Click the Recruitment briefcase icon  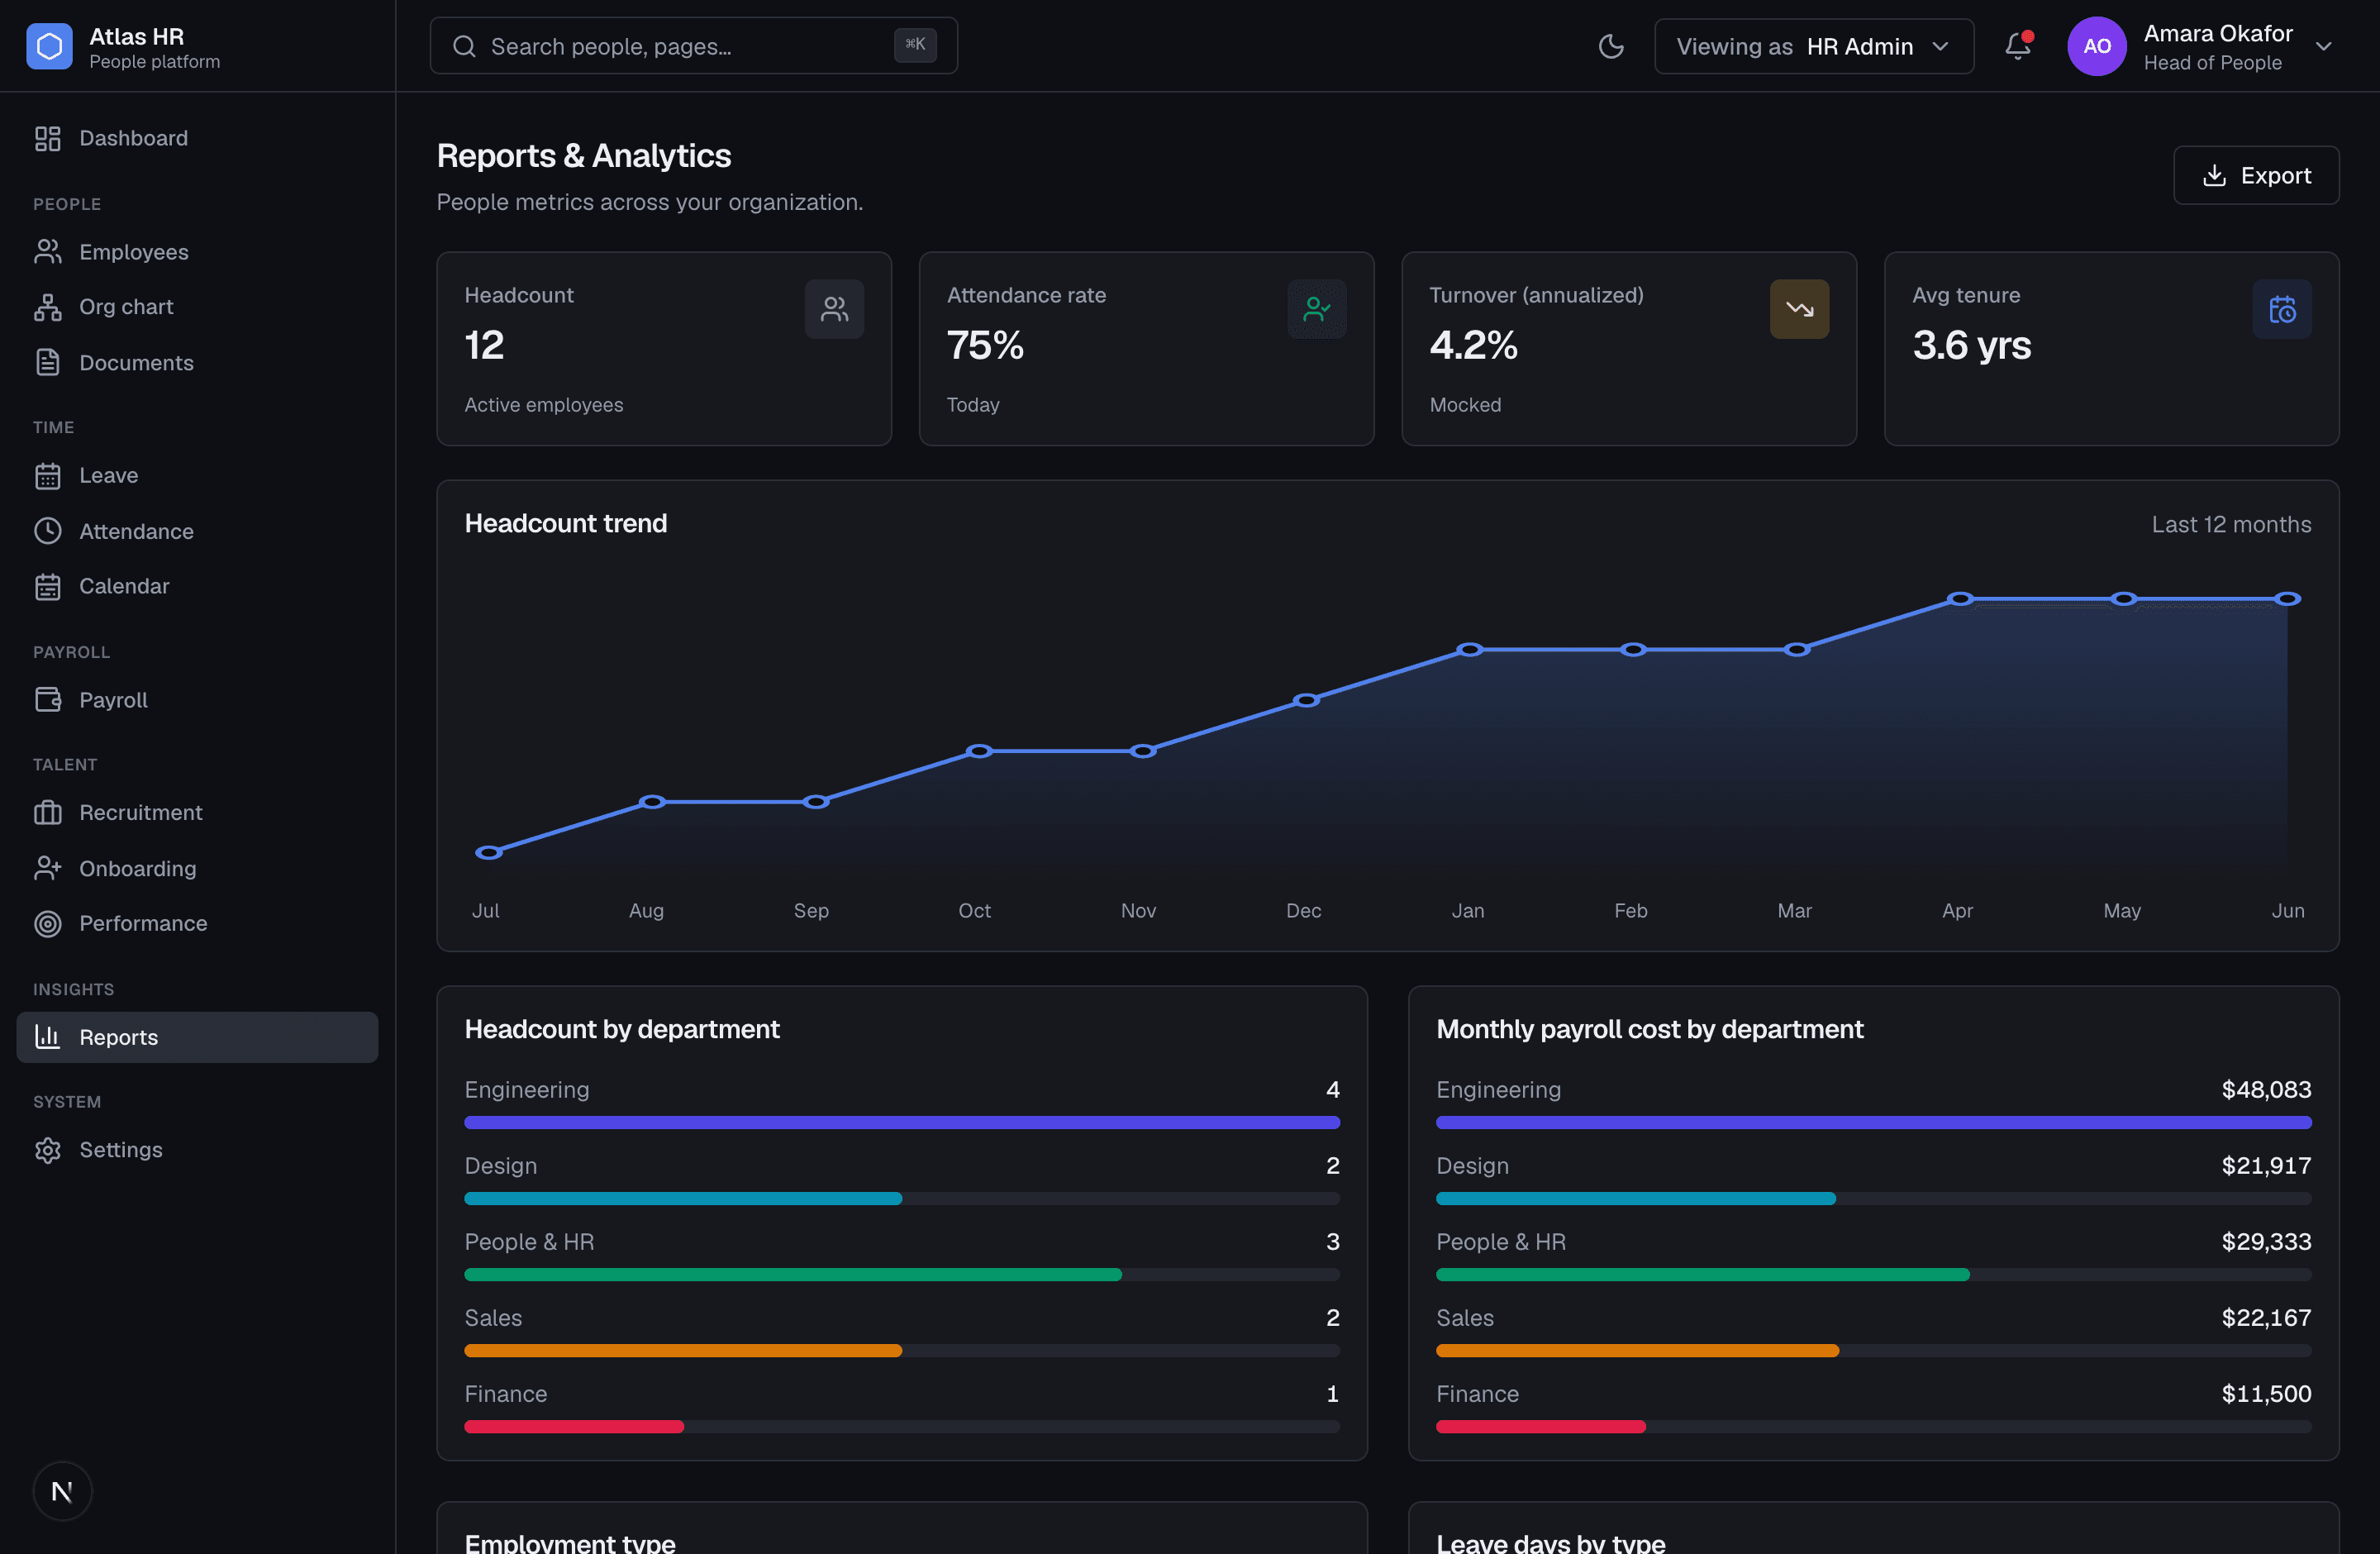tap(48, 813)
